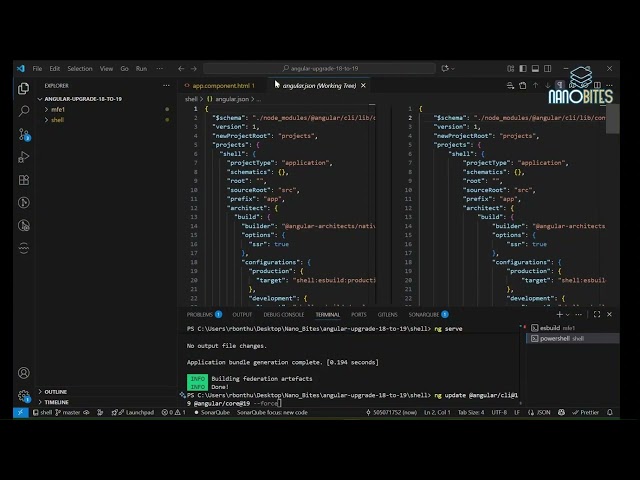
Task: Open the Accounts menu icon
Action: tap(24, 373)
